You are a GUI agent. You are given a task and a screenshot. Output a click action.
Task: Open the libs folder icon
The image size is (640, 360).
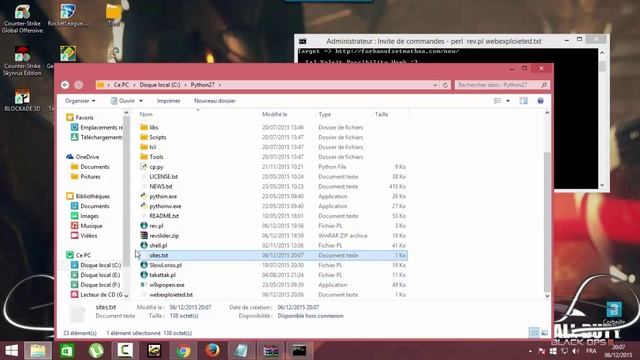(144, 127)
